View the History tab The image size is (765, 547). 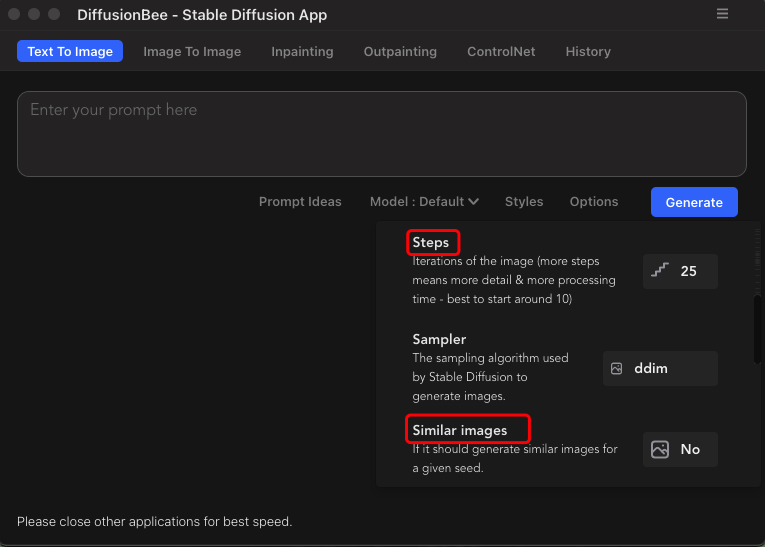click(x=588, y=51)
